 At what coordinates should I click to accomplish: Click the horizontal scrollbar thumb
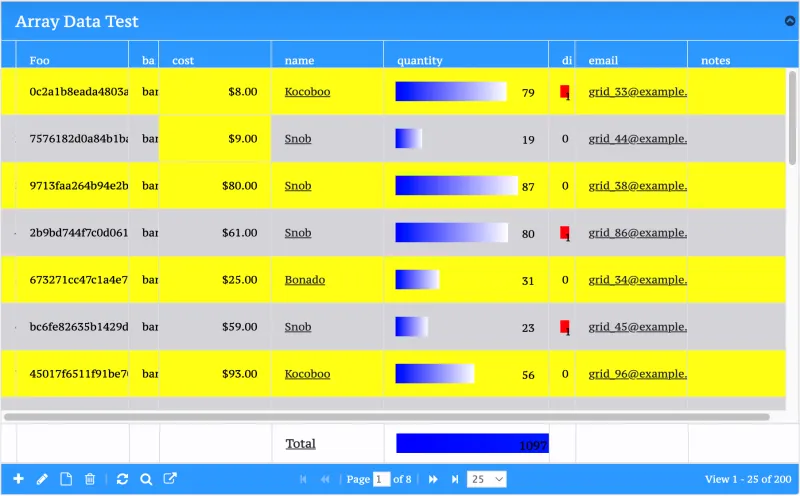(387, 417)
